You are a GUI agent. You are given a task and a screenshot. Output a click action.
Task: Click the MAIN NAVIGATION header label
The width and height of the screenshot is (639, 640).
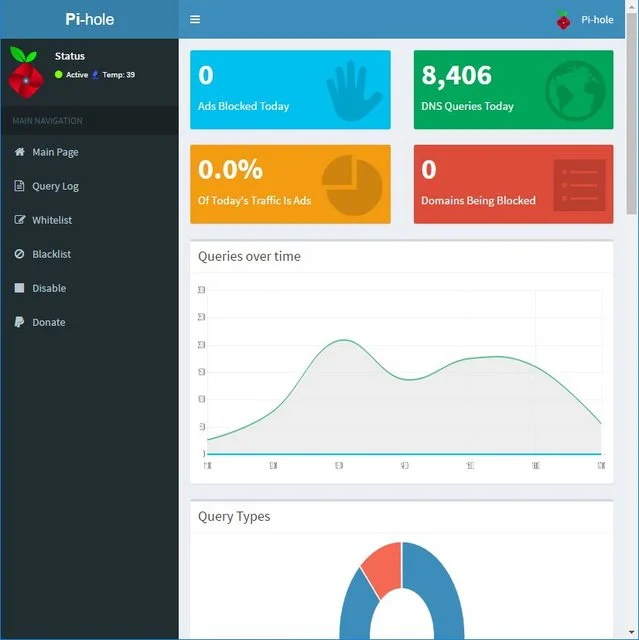tap(47, 121)
